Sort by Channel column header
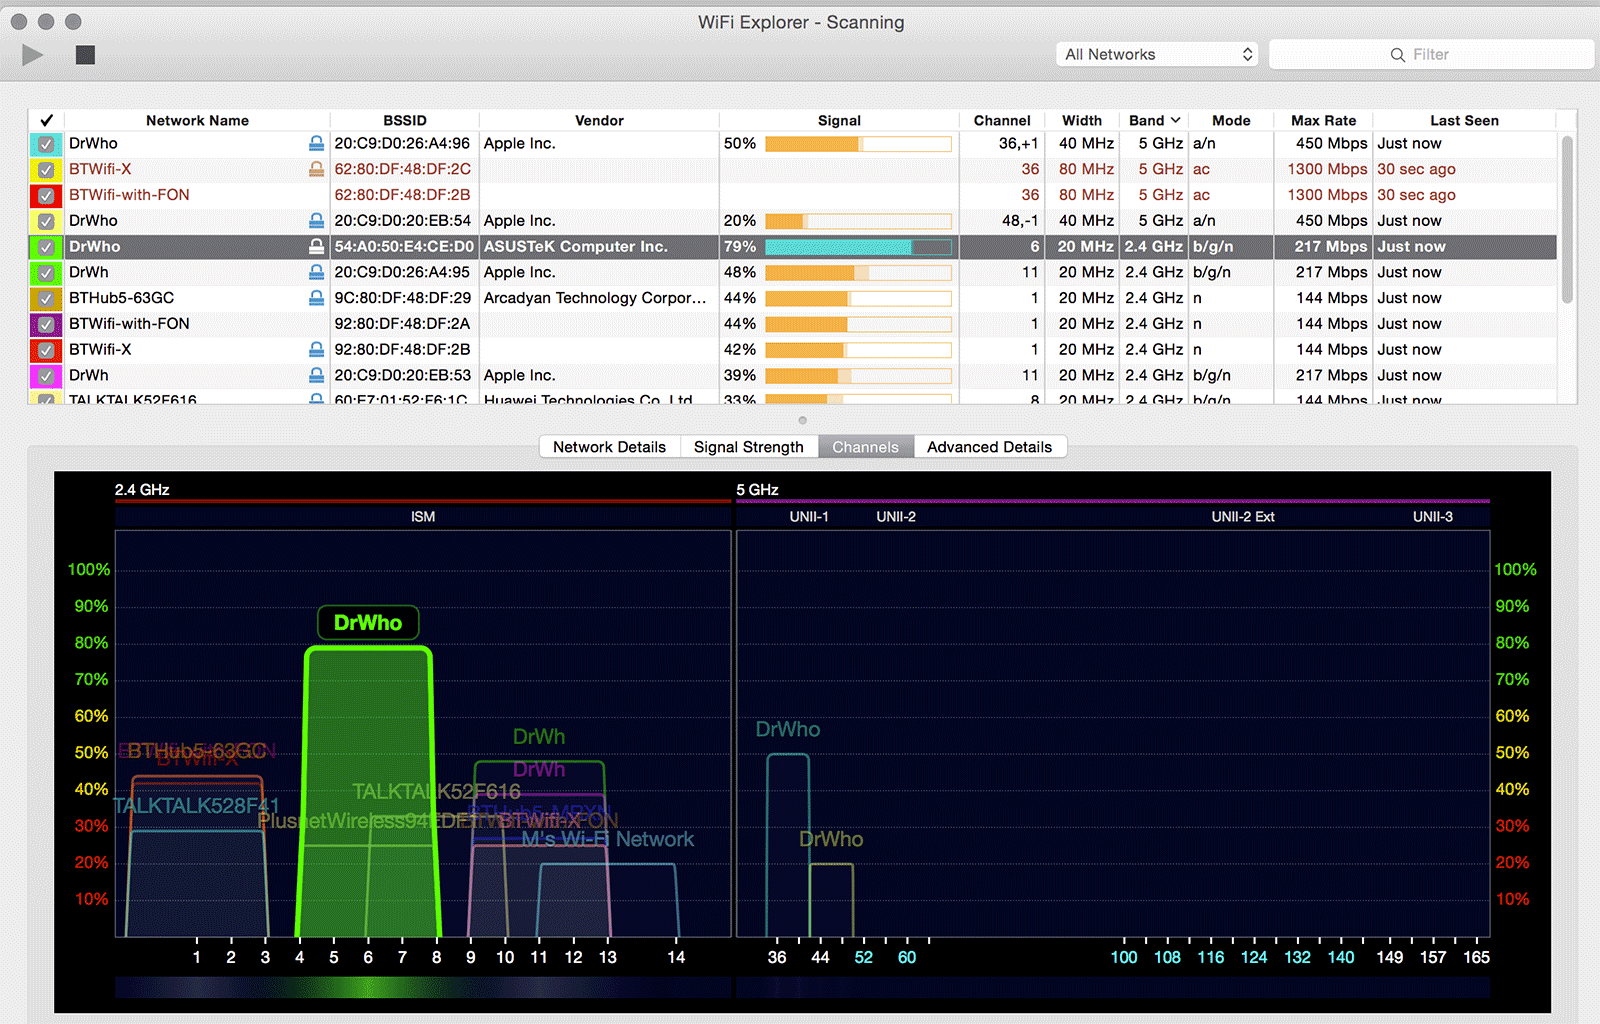Screen dimensions: 1600x1024 [1002, 120]
